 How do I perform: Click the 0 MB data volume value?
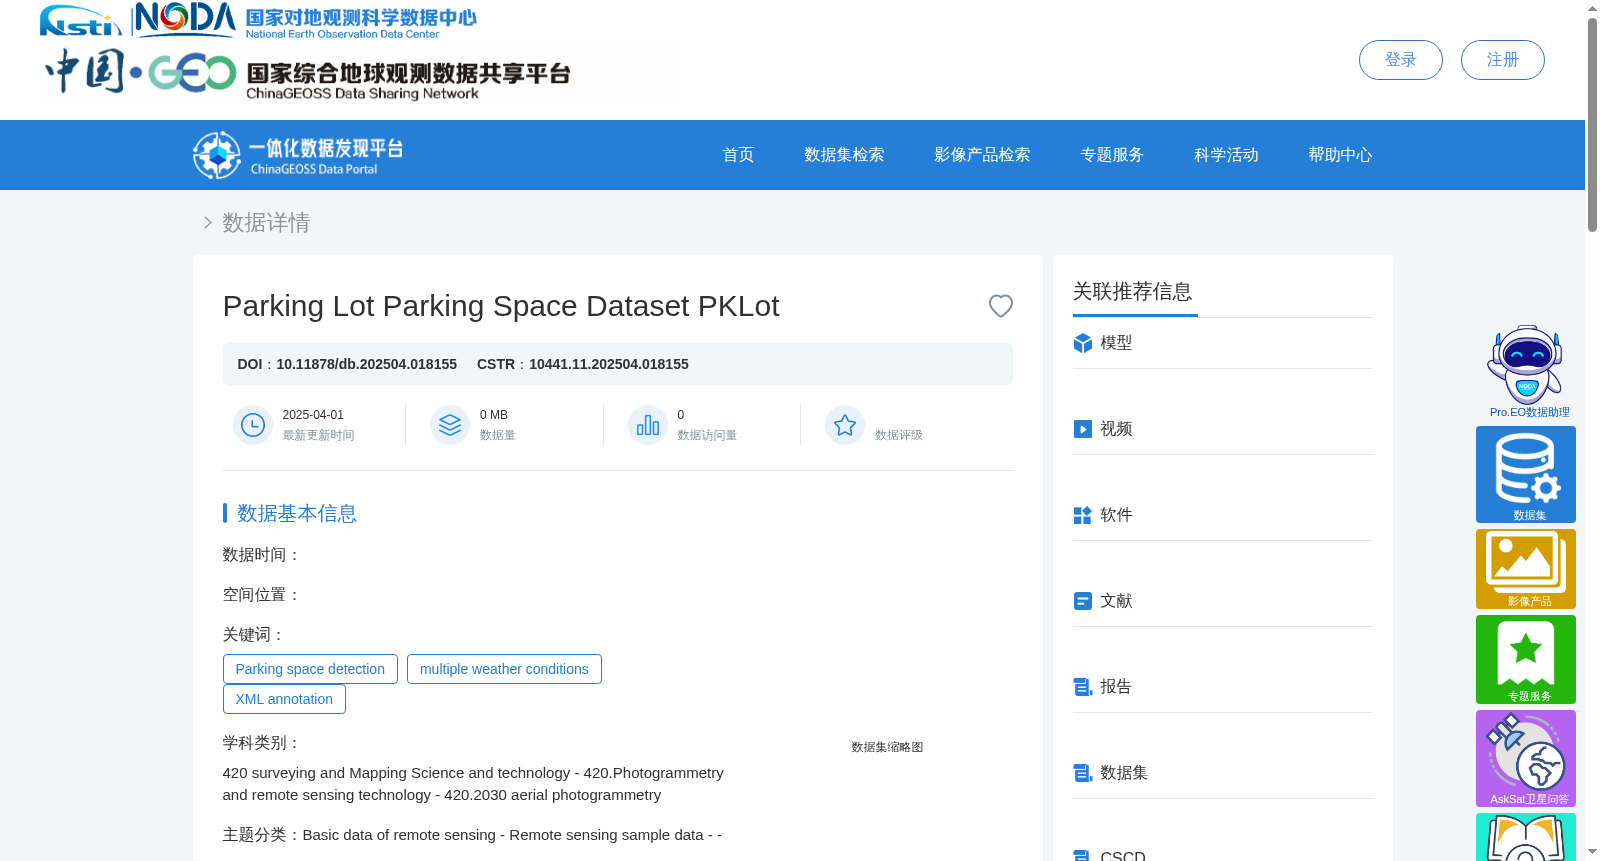tap(494, 415)
